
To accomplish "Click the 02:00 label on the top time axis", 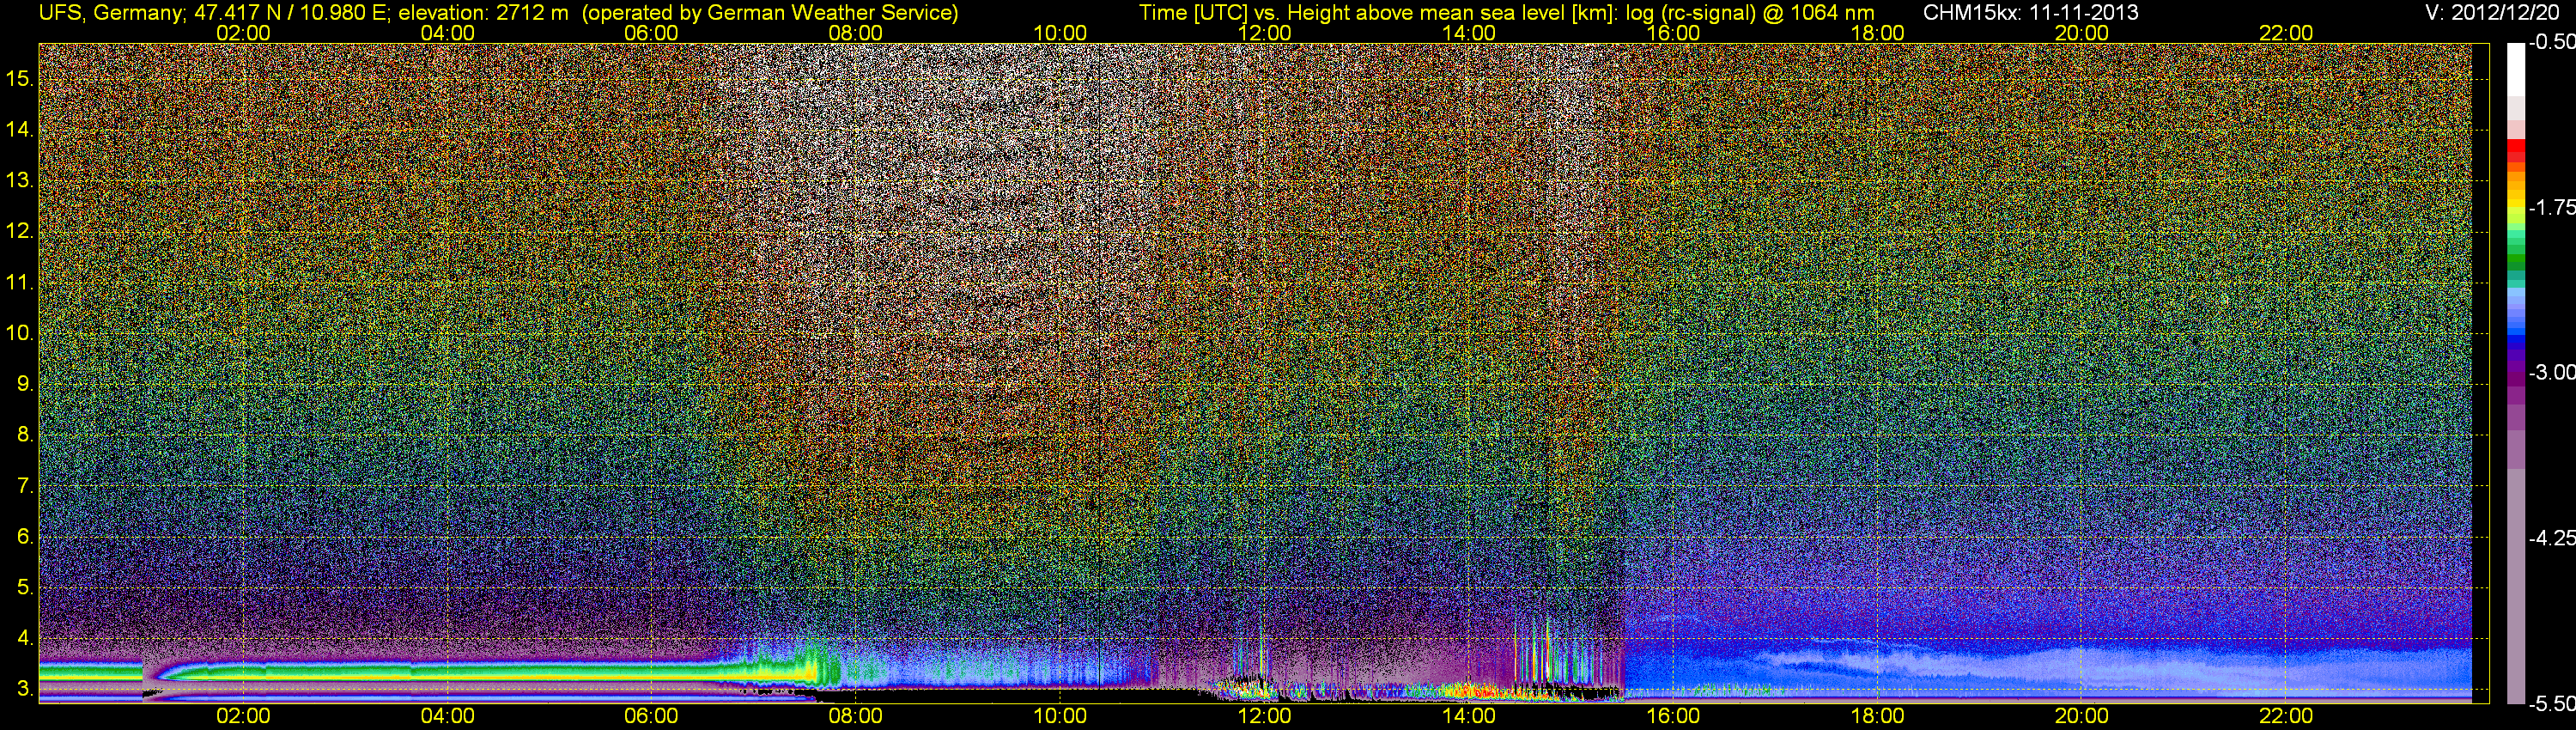I will coord(243,33).
